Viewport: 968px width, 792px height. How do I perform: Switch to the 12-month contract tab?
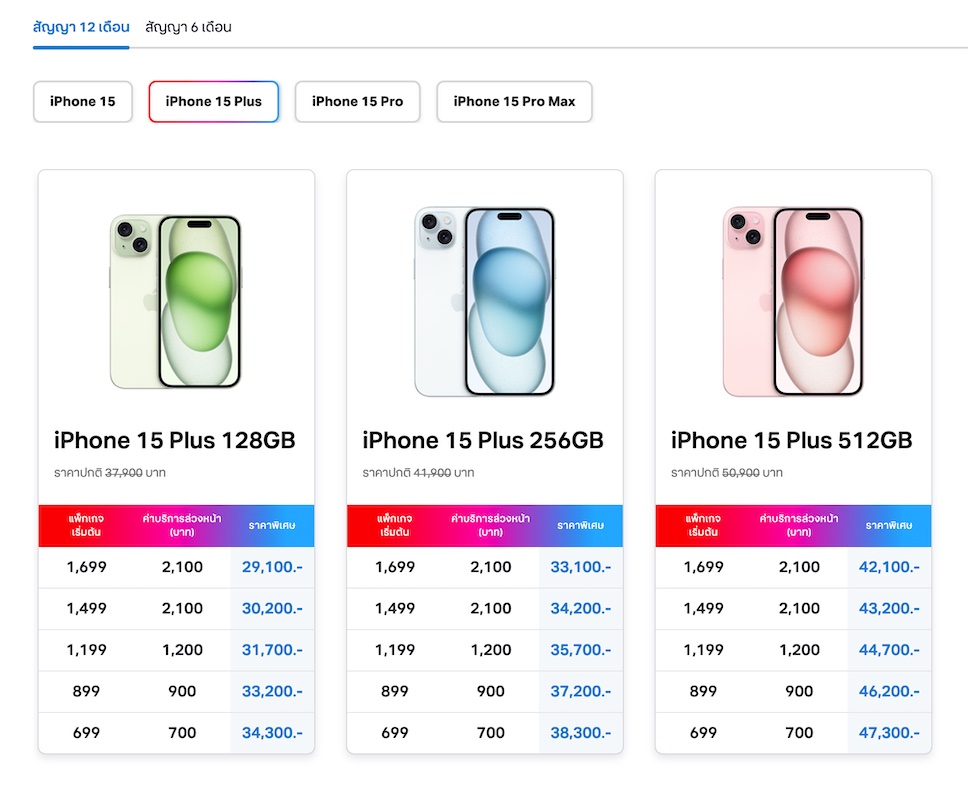click(80, 27)
